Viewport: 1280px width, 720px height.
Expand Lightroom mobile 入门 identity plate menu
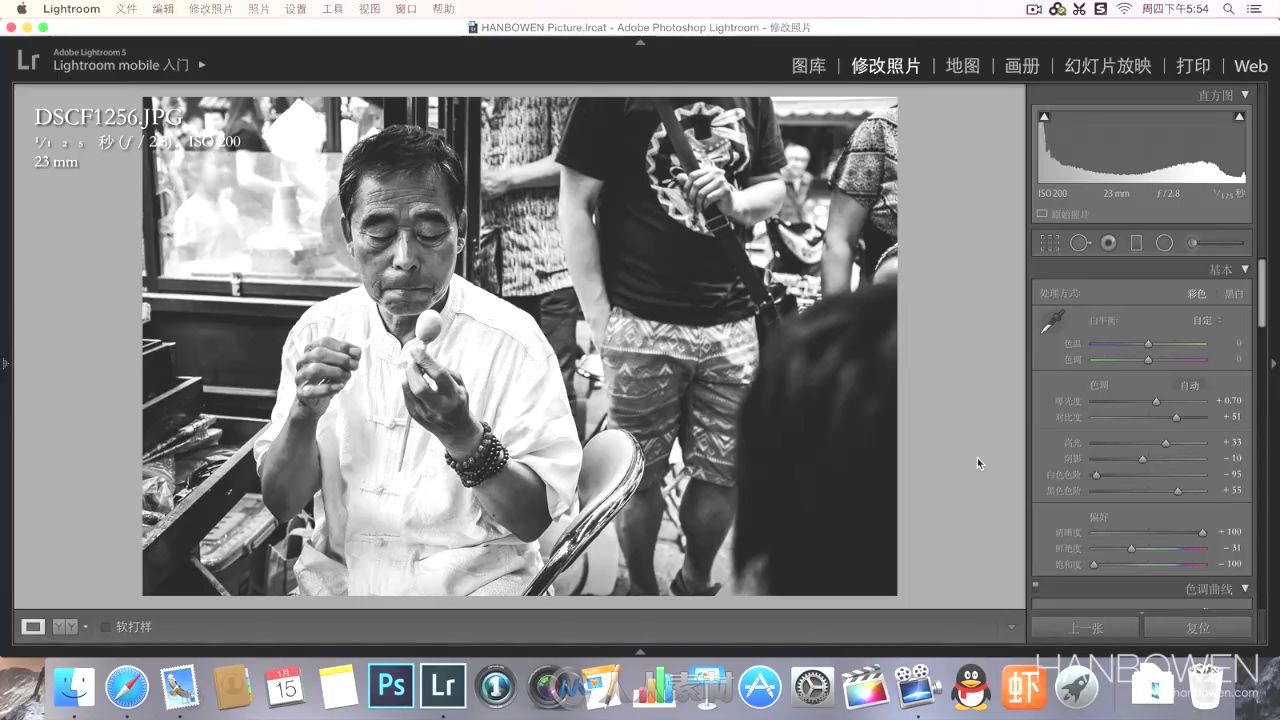(x=202, y=65)
